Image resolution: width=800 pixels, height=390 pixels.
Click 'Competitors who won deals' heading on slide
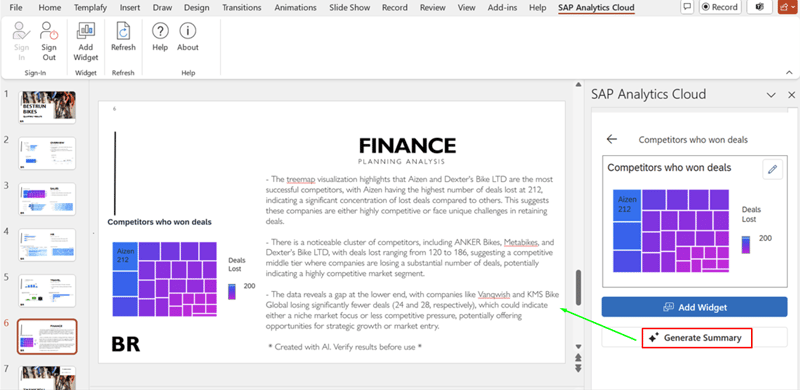(x=159, y=222)
